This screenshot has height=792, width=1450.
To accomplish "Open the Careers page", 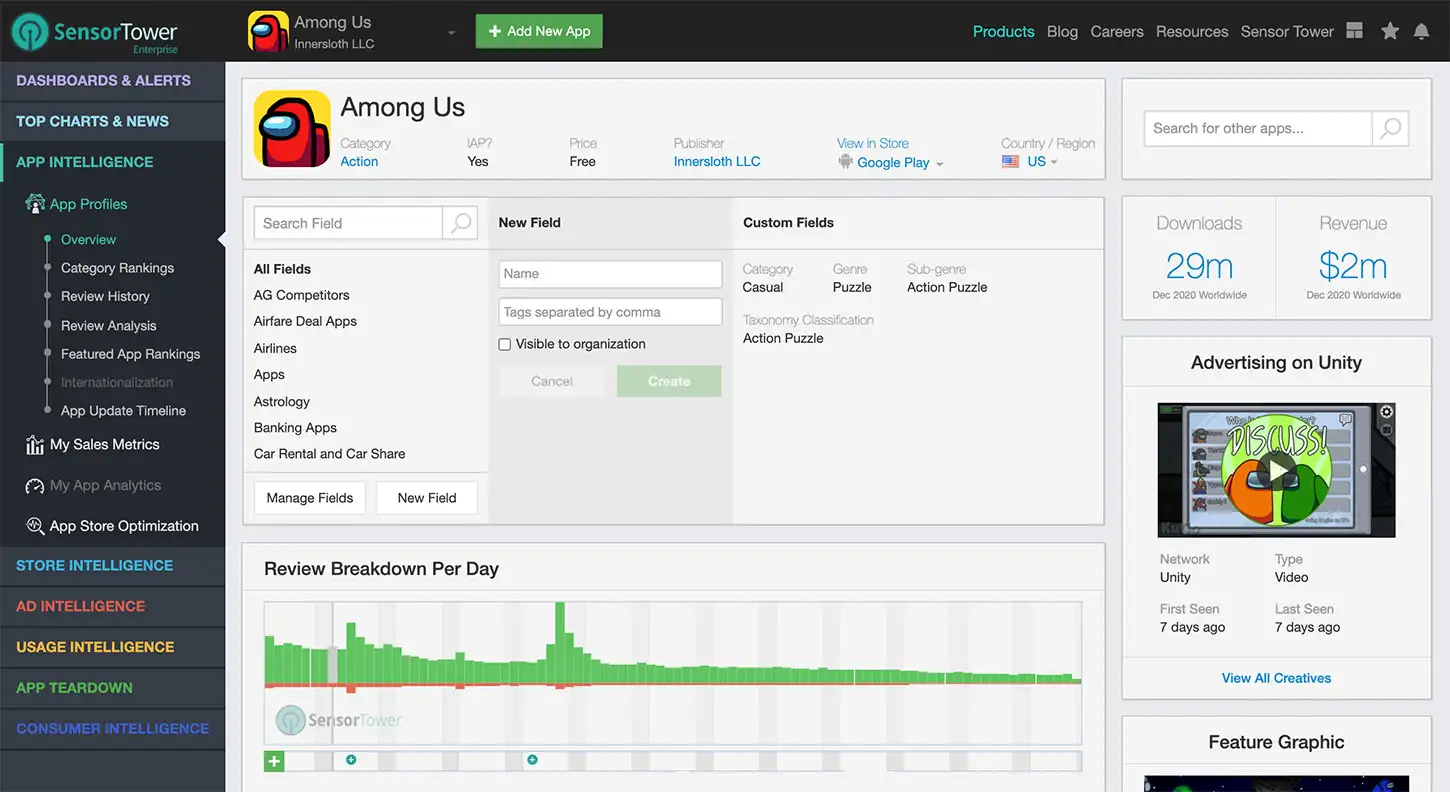I will click(x=1117, y=31).
